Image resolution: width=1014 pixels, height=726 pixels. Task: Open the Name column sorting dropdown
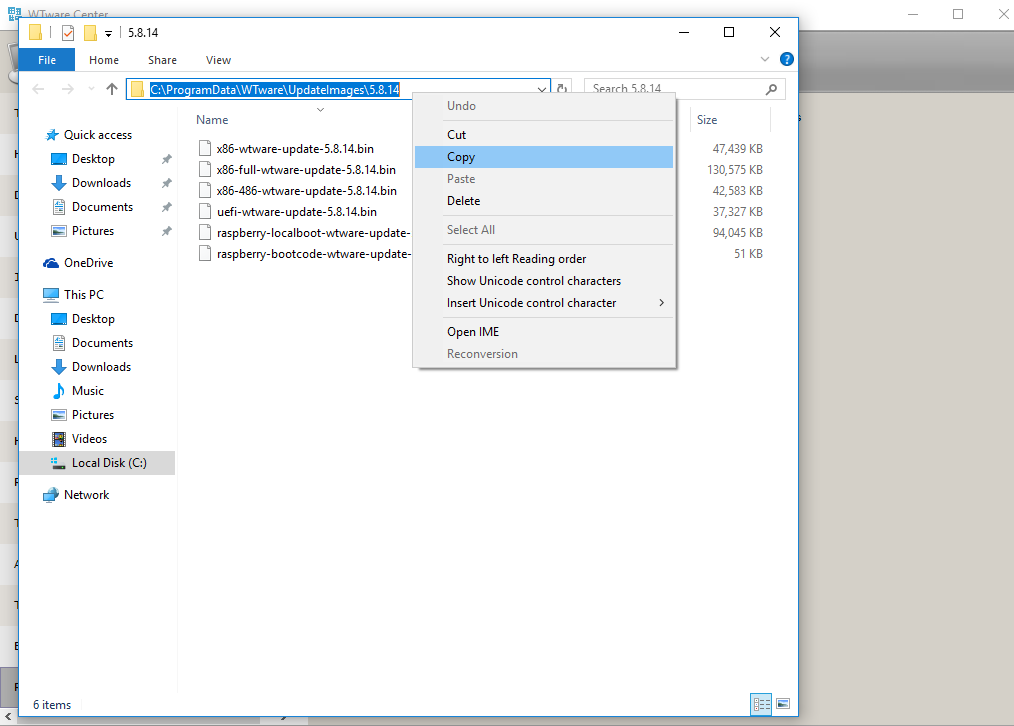tap(320, 108)
